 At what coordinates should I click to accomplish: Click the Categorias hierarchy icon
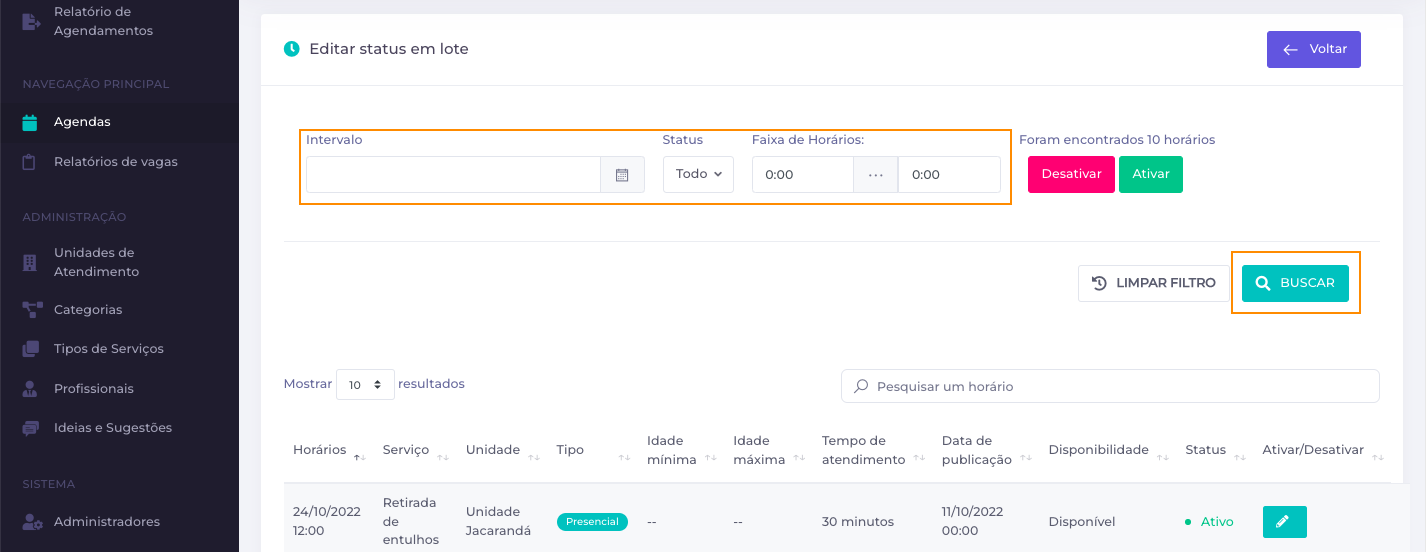pos(32,310)
